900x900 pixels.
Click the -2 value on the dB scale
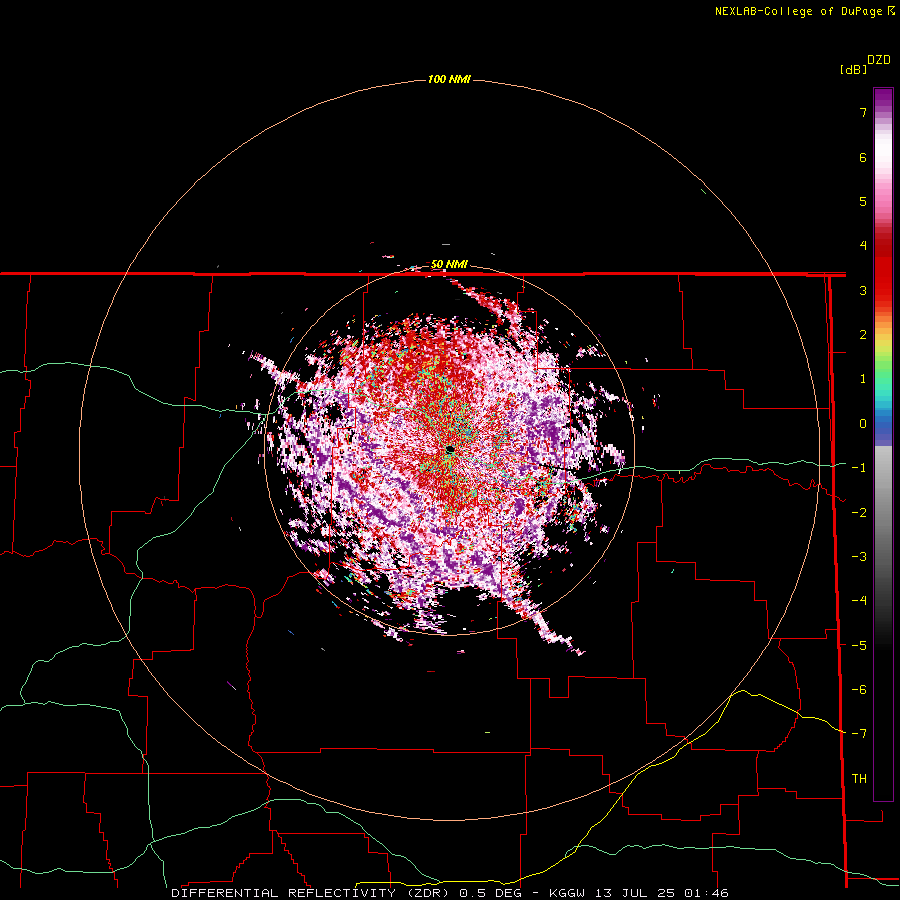859,513
